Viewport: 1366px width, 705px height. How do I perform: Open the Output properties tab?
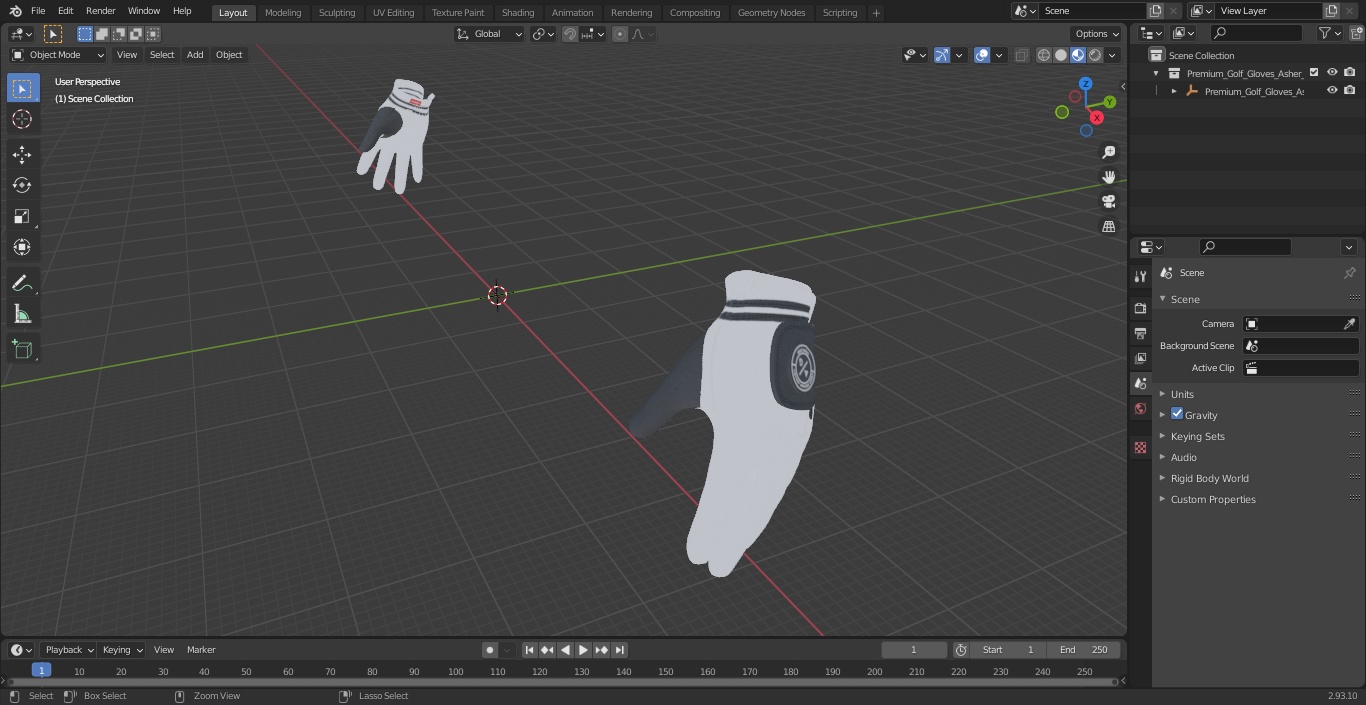point(1140,333)
